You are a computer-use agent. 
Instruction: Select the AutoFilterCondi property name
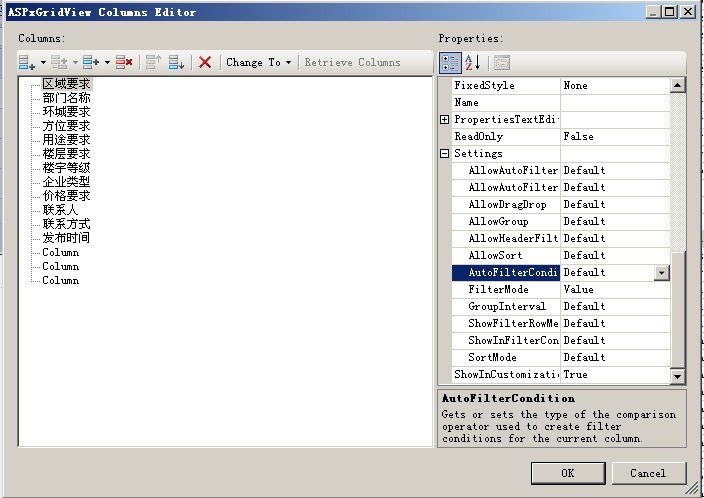click(506, 273)
